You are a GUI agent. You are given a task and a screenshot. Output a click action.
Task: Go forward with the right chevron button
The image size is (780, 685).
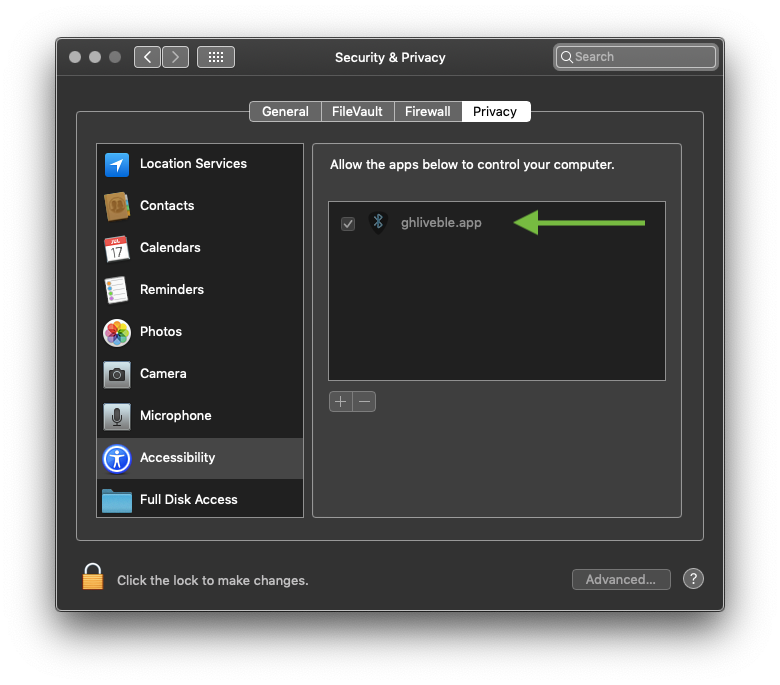click(x=175, y=57)
